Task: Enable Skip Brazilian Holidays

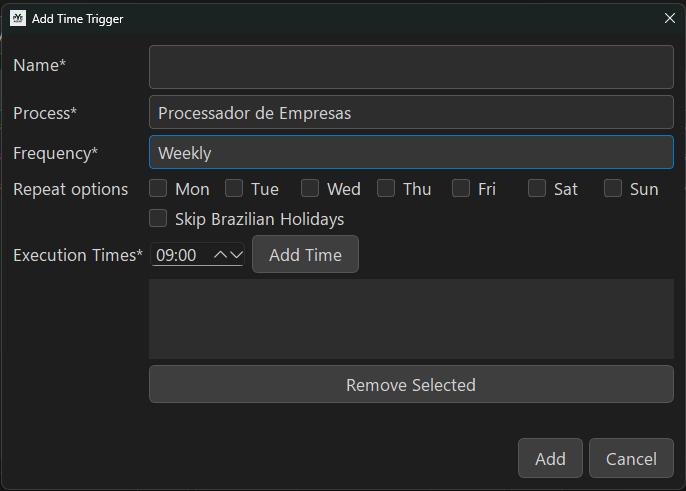Action: pyautogui.click(x=158, y=218)
